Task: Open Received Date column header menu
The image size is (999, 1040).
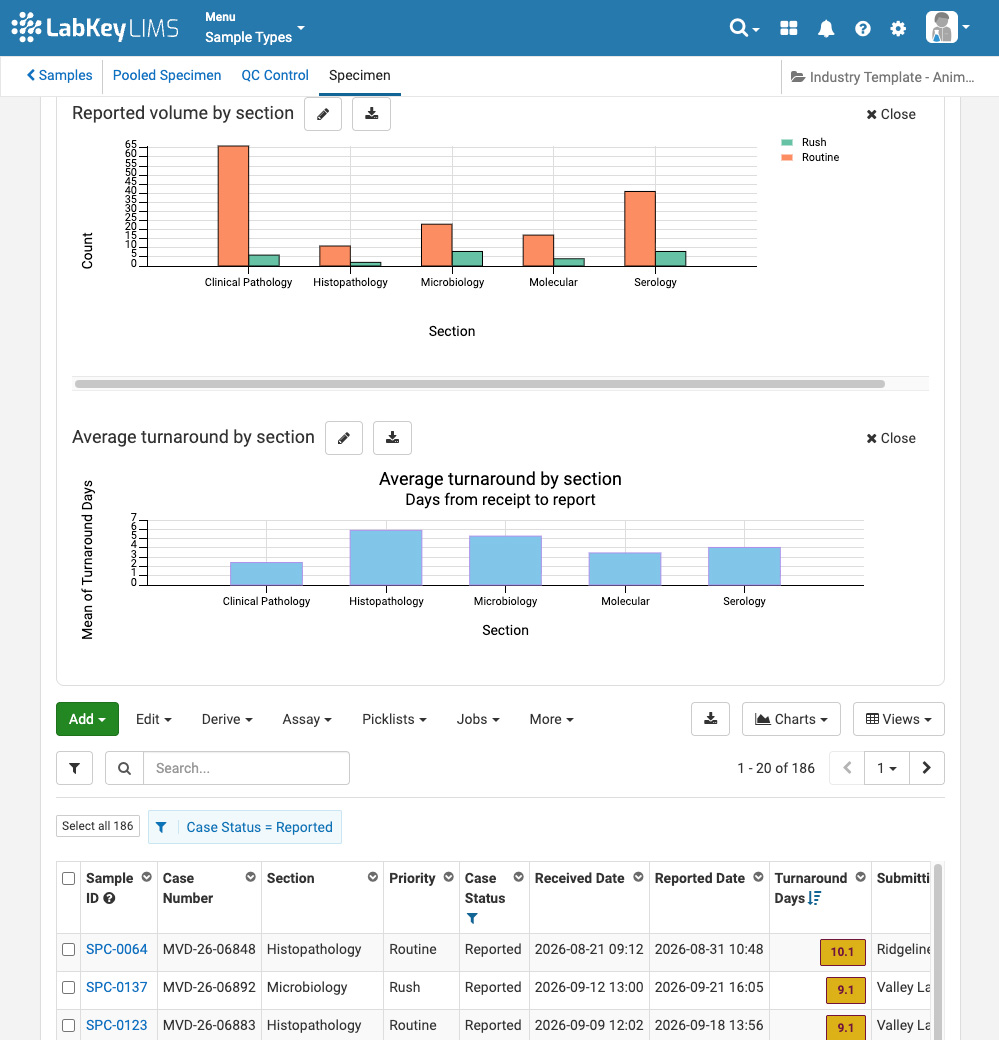Action: pos(638,877)
